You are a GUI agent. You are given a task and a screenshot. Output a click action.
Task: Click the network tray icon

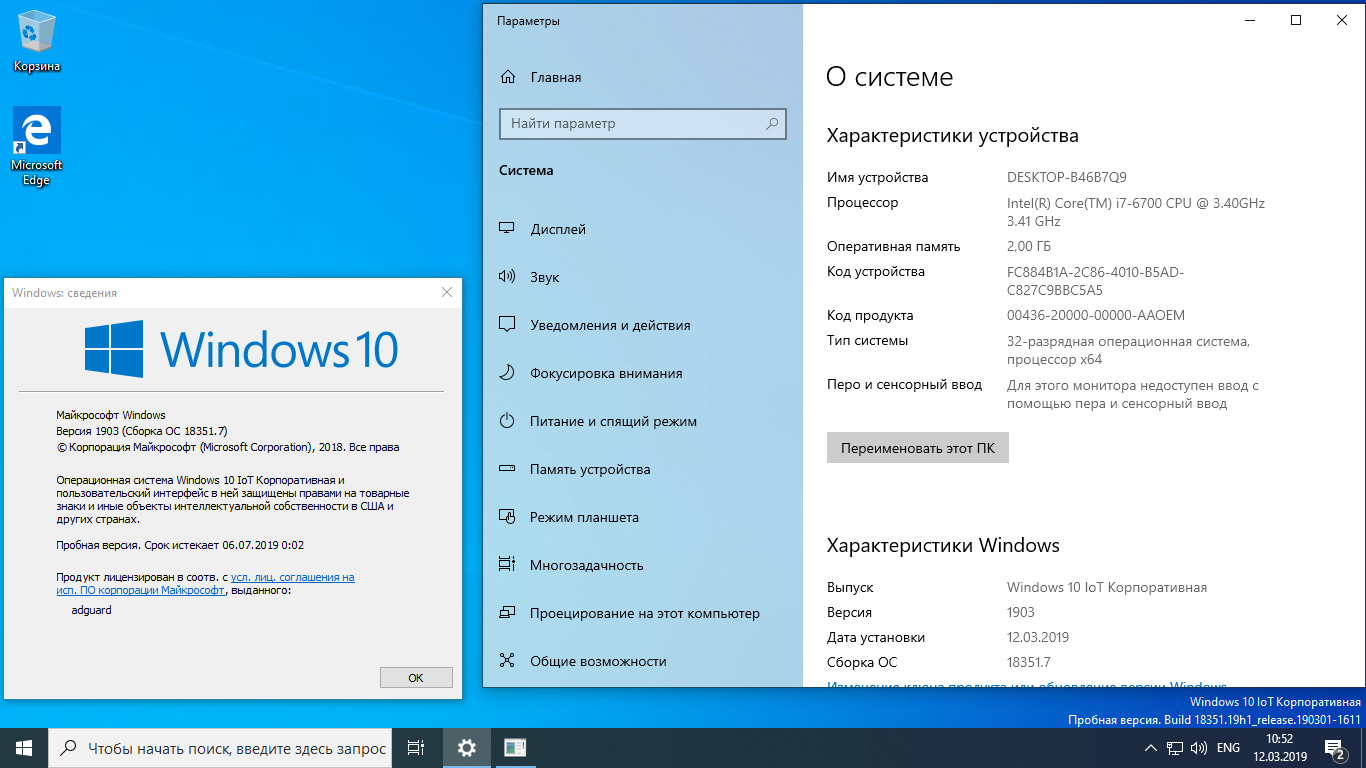(x=1176, y=748)
